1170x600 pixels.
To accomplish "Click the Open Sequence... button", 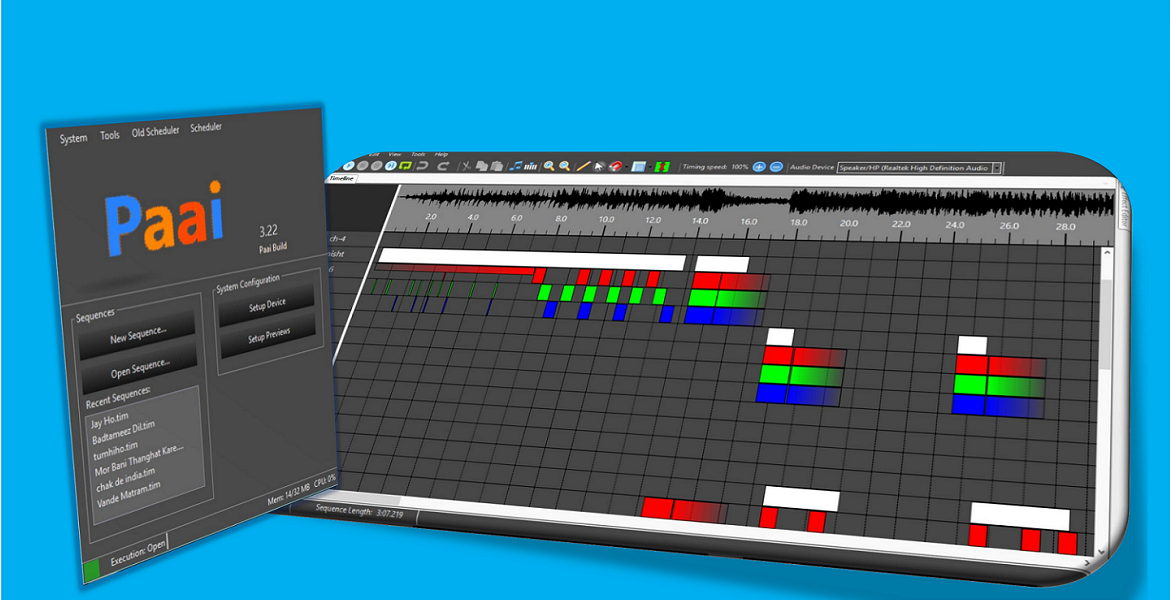I will [x=140, y=367].
